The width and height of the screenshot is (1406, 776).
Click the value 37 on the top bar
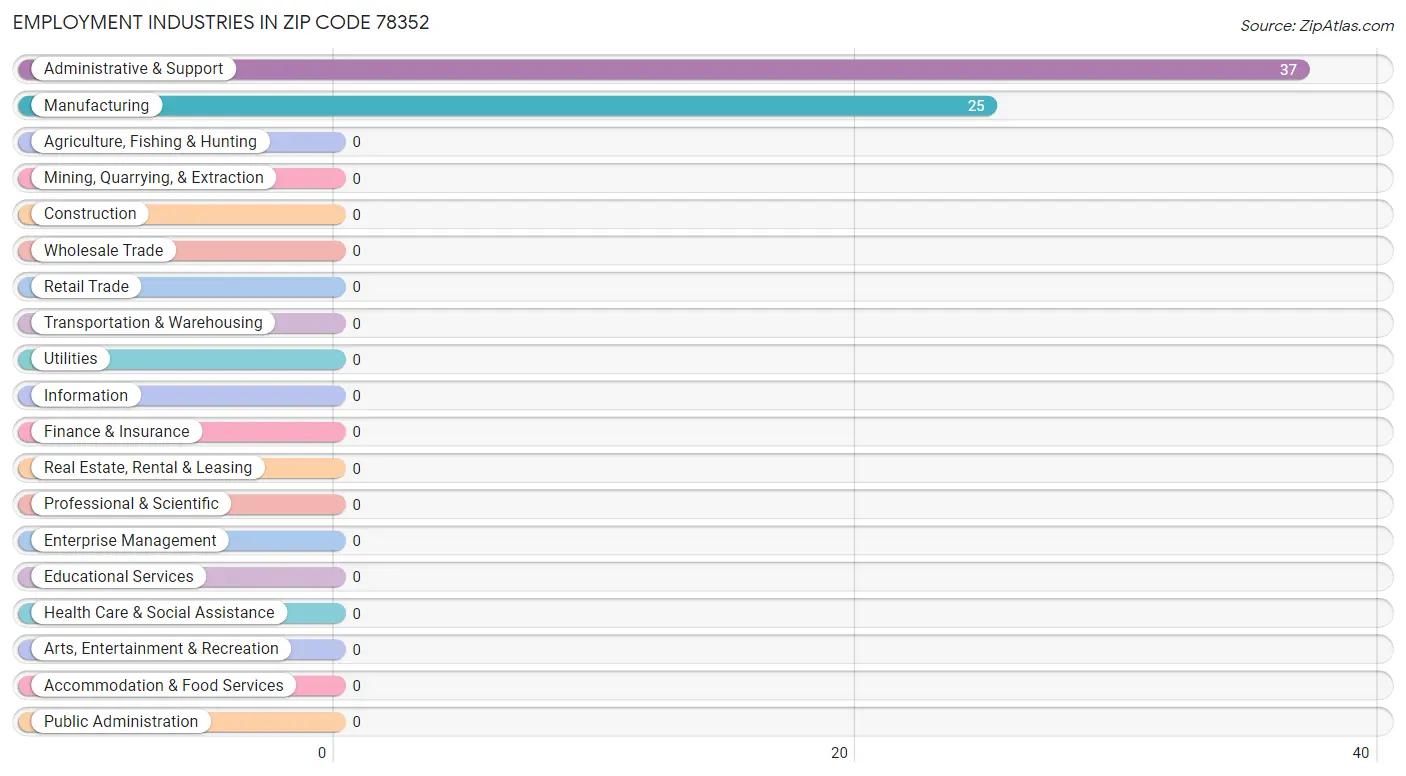tap(1288, 70)
